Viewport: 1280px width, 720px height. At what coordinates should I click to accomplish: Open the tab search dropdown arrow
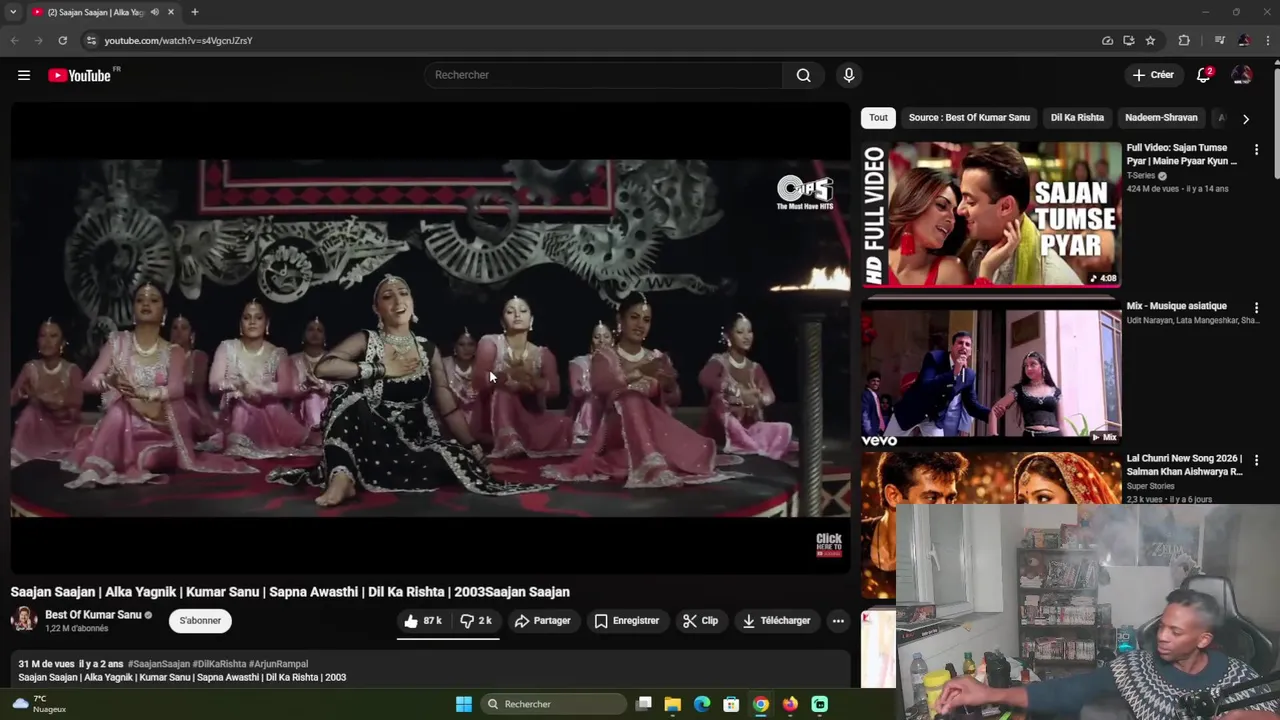13,12
